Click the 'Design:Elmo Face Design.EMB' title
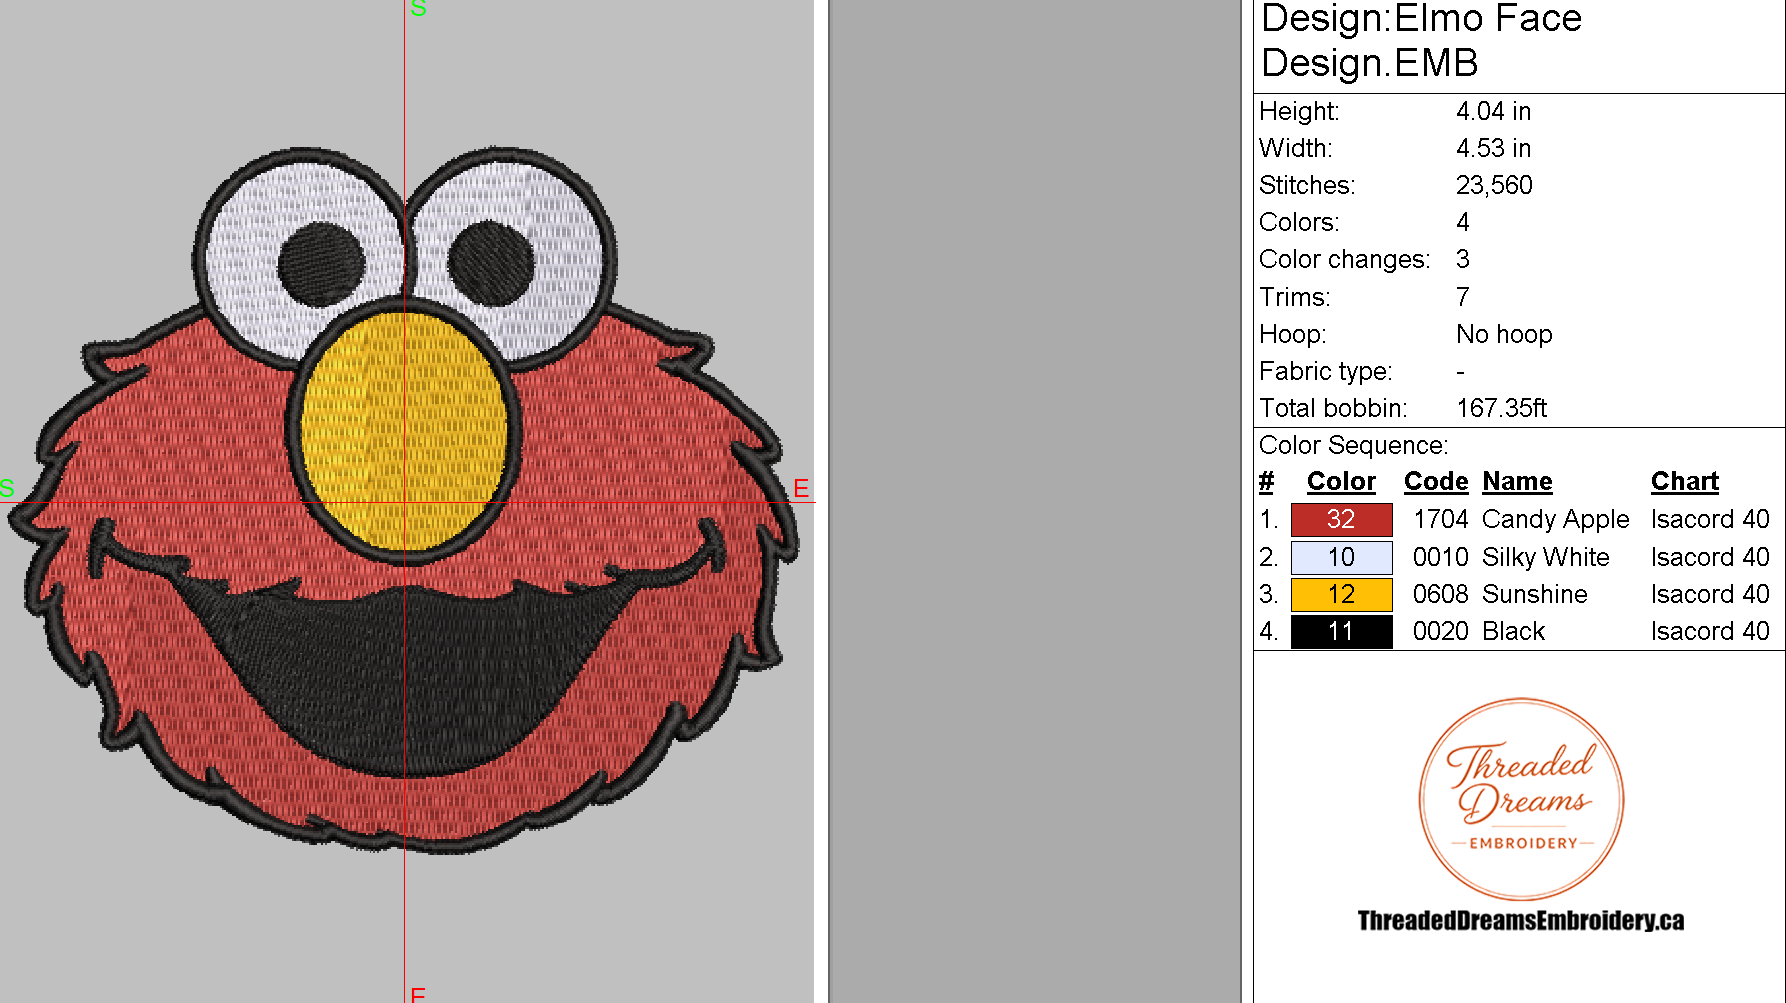1786x1003 pixels. (1421, 40)
